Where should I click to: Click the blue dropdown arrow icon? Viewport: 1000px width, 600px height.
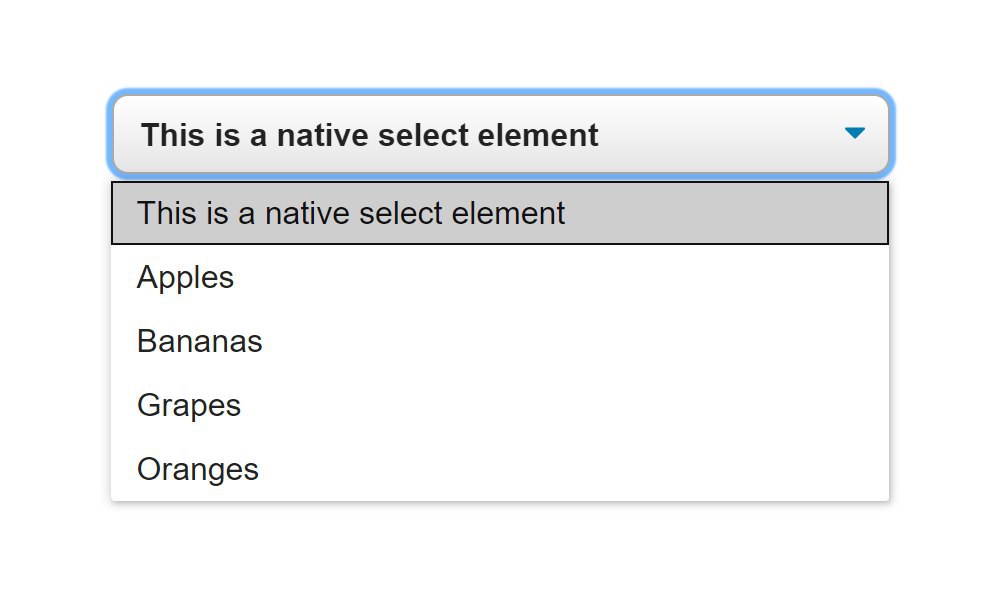point(855,133)
